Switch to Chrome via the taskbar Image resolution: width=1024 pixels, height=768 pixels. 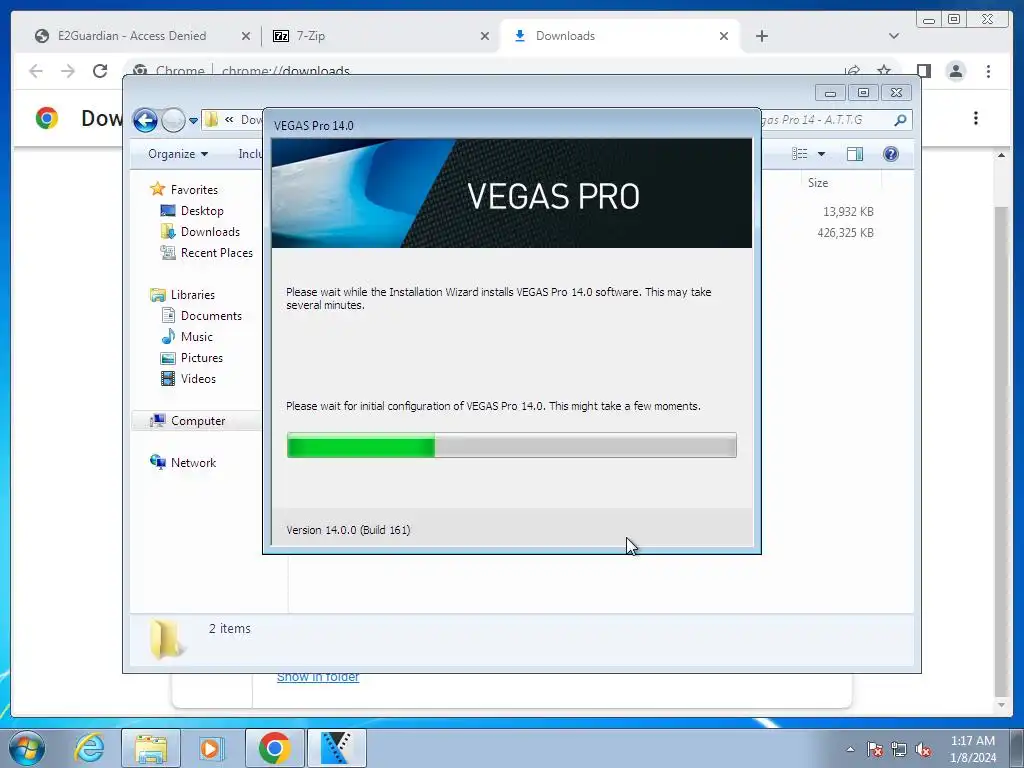[x=274, y=748]
